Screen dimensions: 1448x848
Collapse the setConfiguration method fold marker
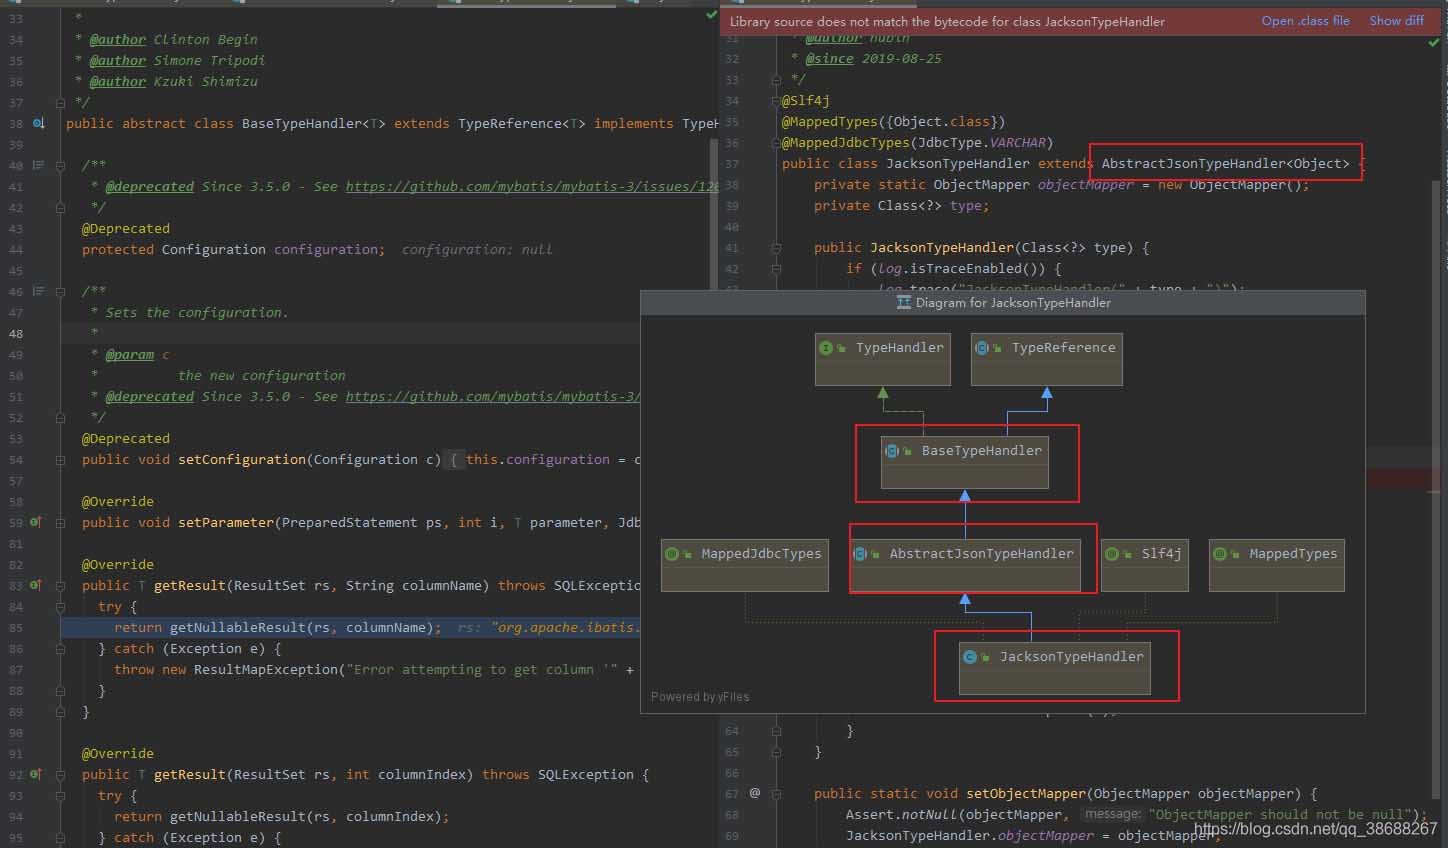61,460
